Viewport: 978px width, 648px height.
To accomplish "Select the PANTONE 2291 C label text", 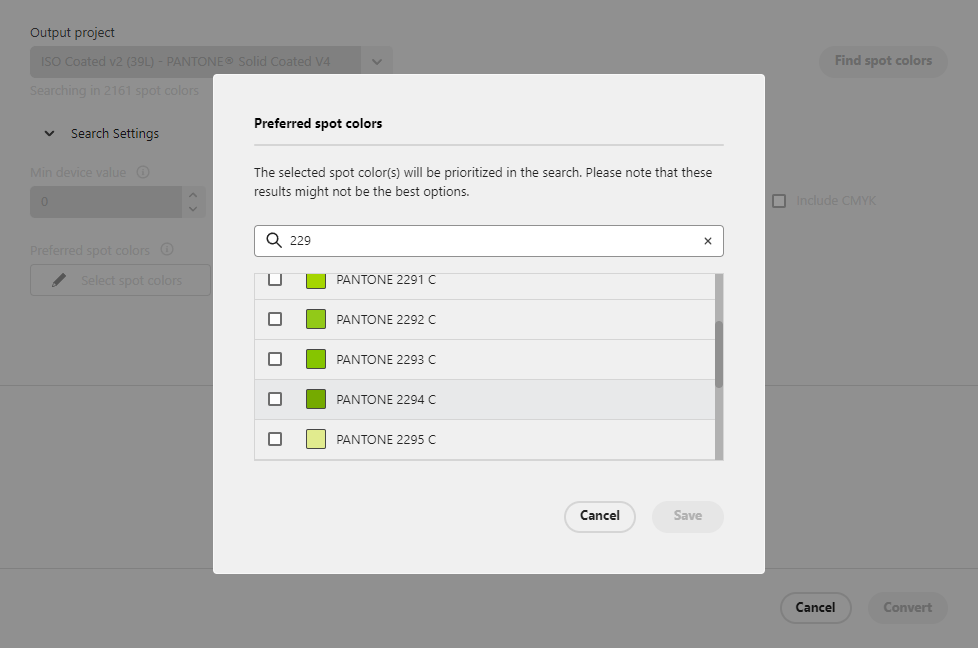I will (x=386, y=280).
